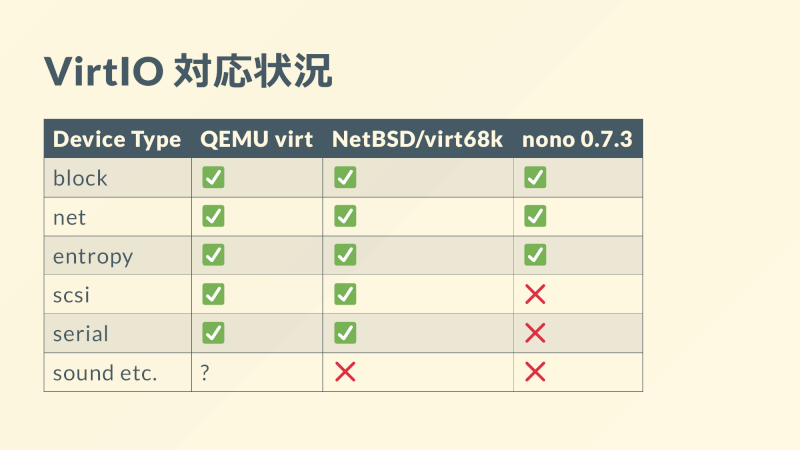Select the scsi row label
This screenshot has width=800, height=450.
[71, 295]
